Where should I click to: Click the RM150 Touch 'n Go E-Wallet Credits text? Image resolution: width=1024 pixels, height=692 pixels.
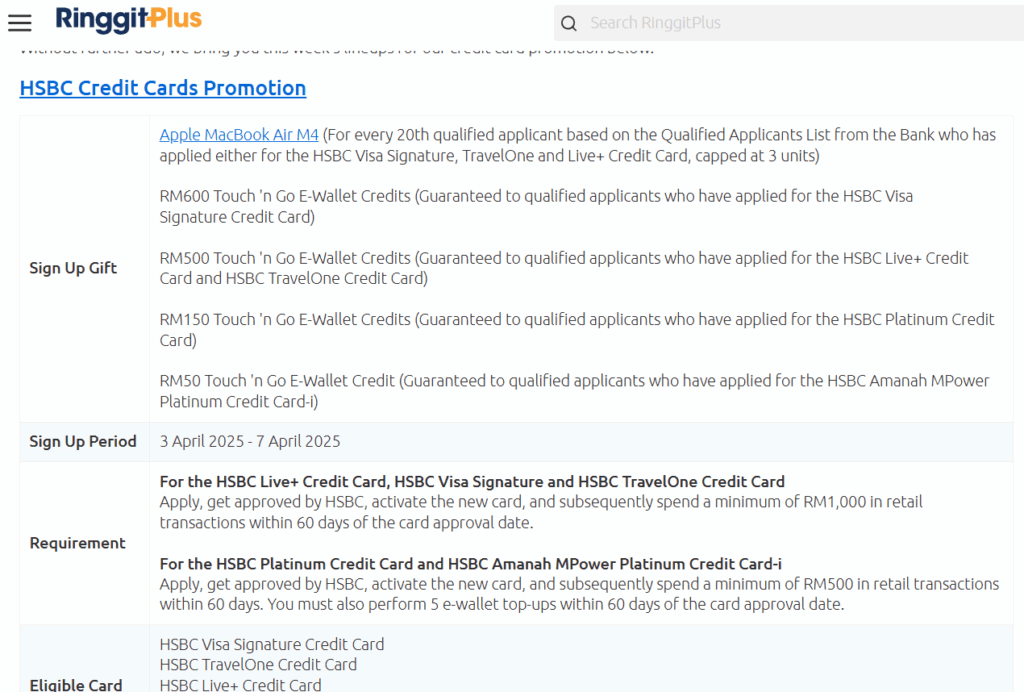(x=285, y=319)
